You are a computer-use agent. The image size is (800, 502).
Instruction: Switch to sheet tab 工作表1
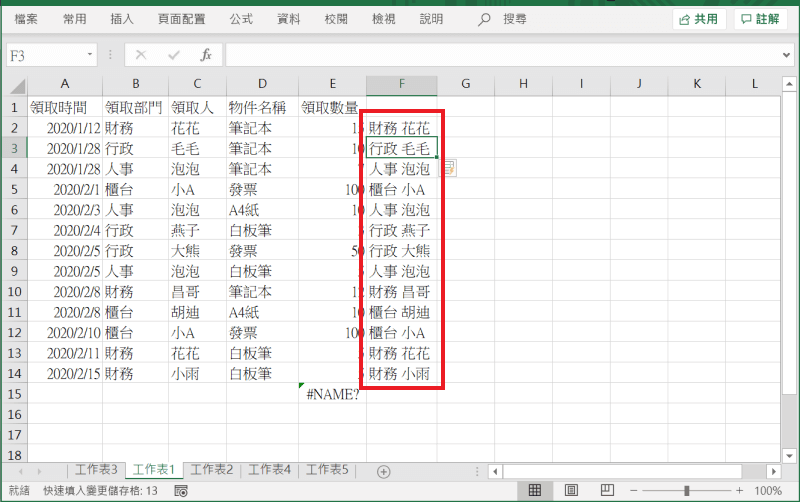tap(154, 469)
